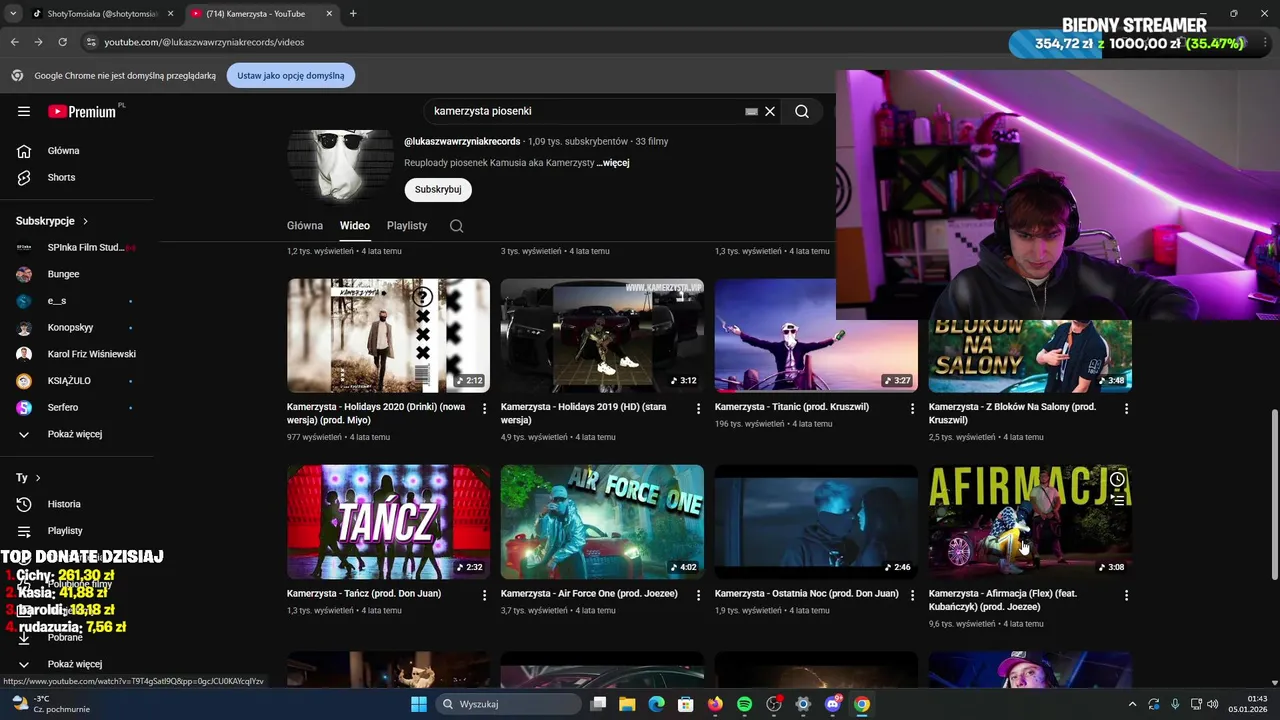The height and width of the screenshot is (720, 1280).
Task: Go back in Chrome
Action: click(x=14, y=42)
